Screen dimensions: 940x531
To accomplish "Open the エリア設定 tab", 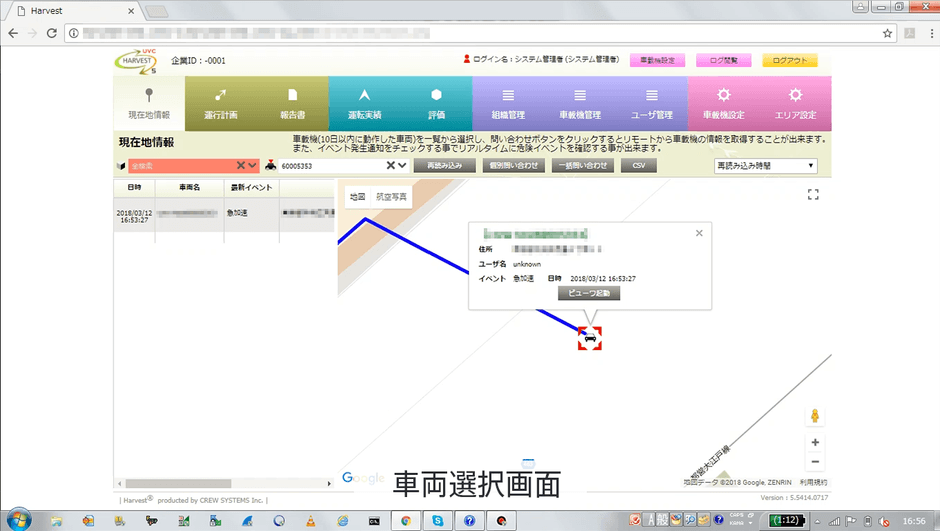I will 794,104.
